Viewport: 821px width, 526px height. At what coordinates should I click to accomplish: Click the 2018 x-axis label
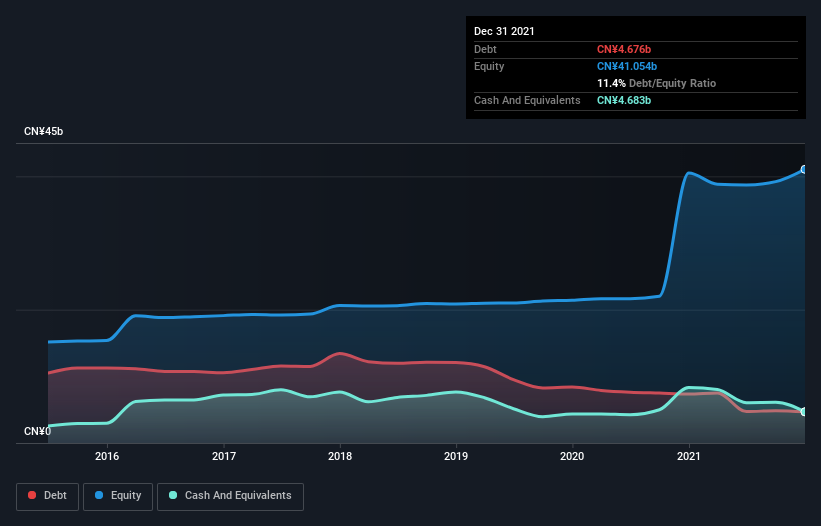340,456
